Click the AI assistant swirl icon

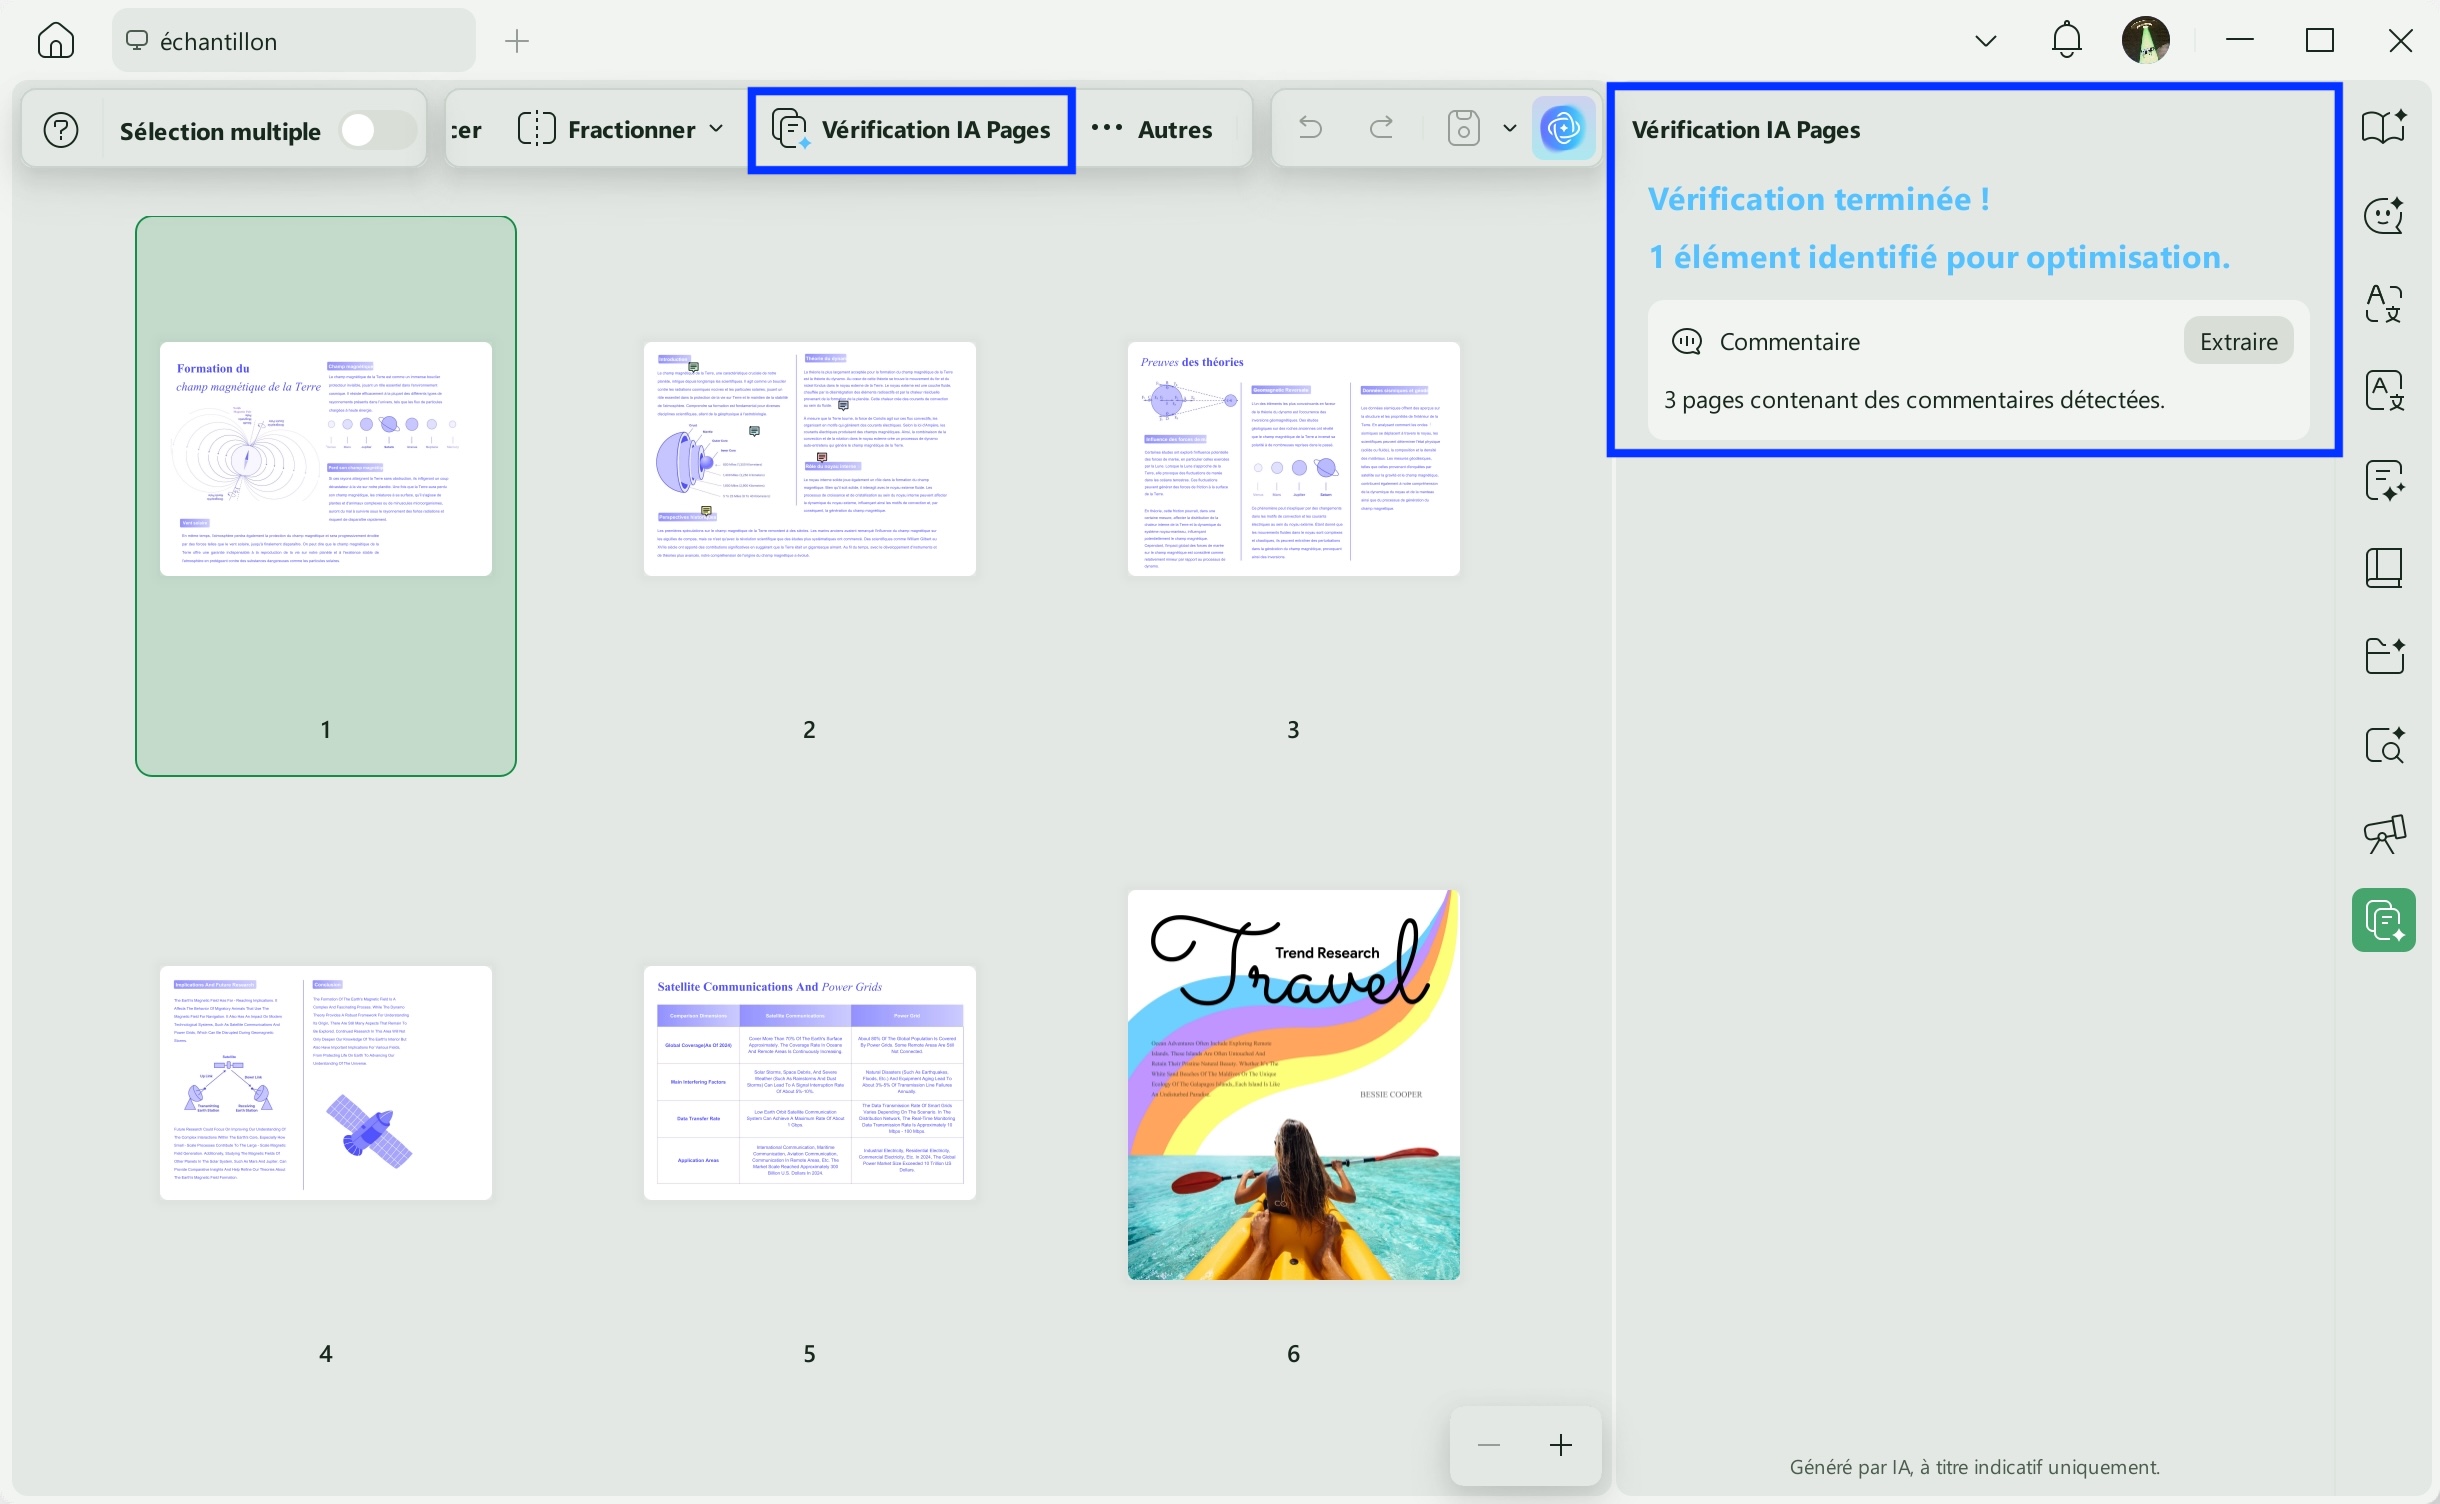[x=1563, y=129]
